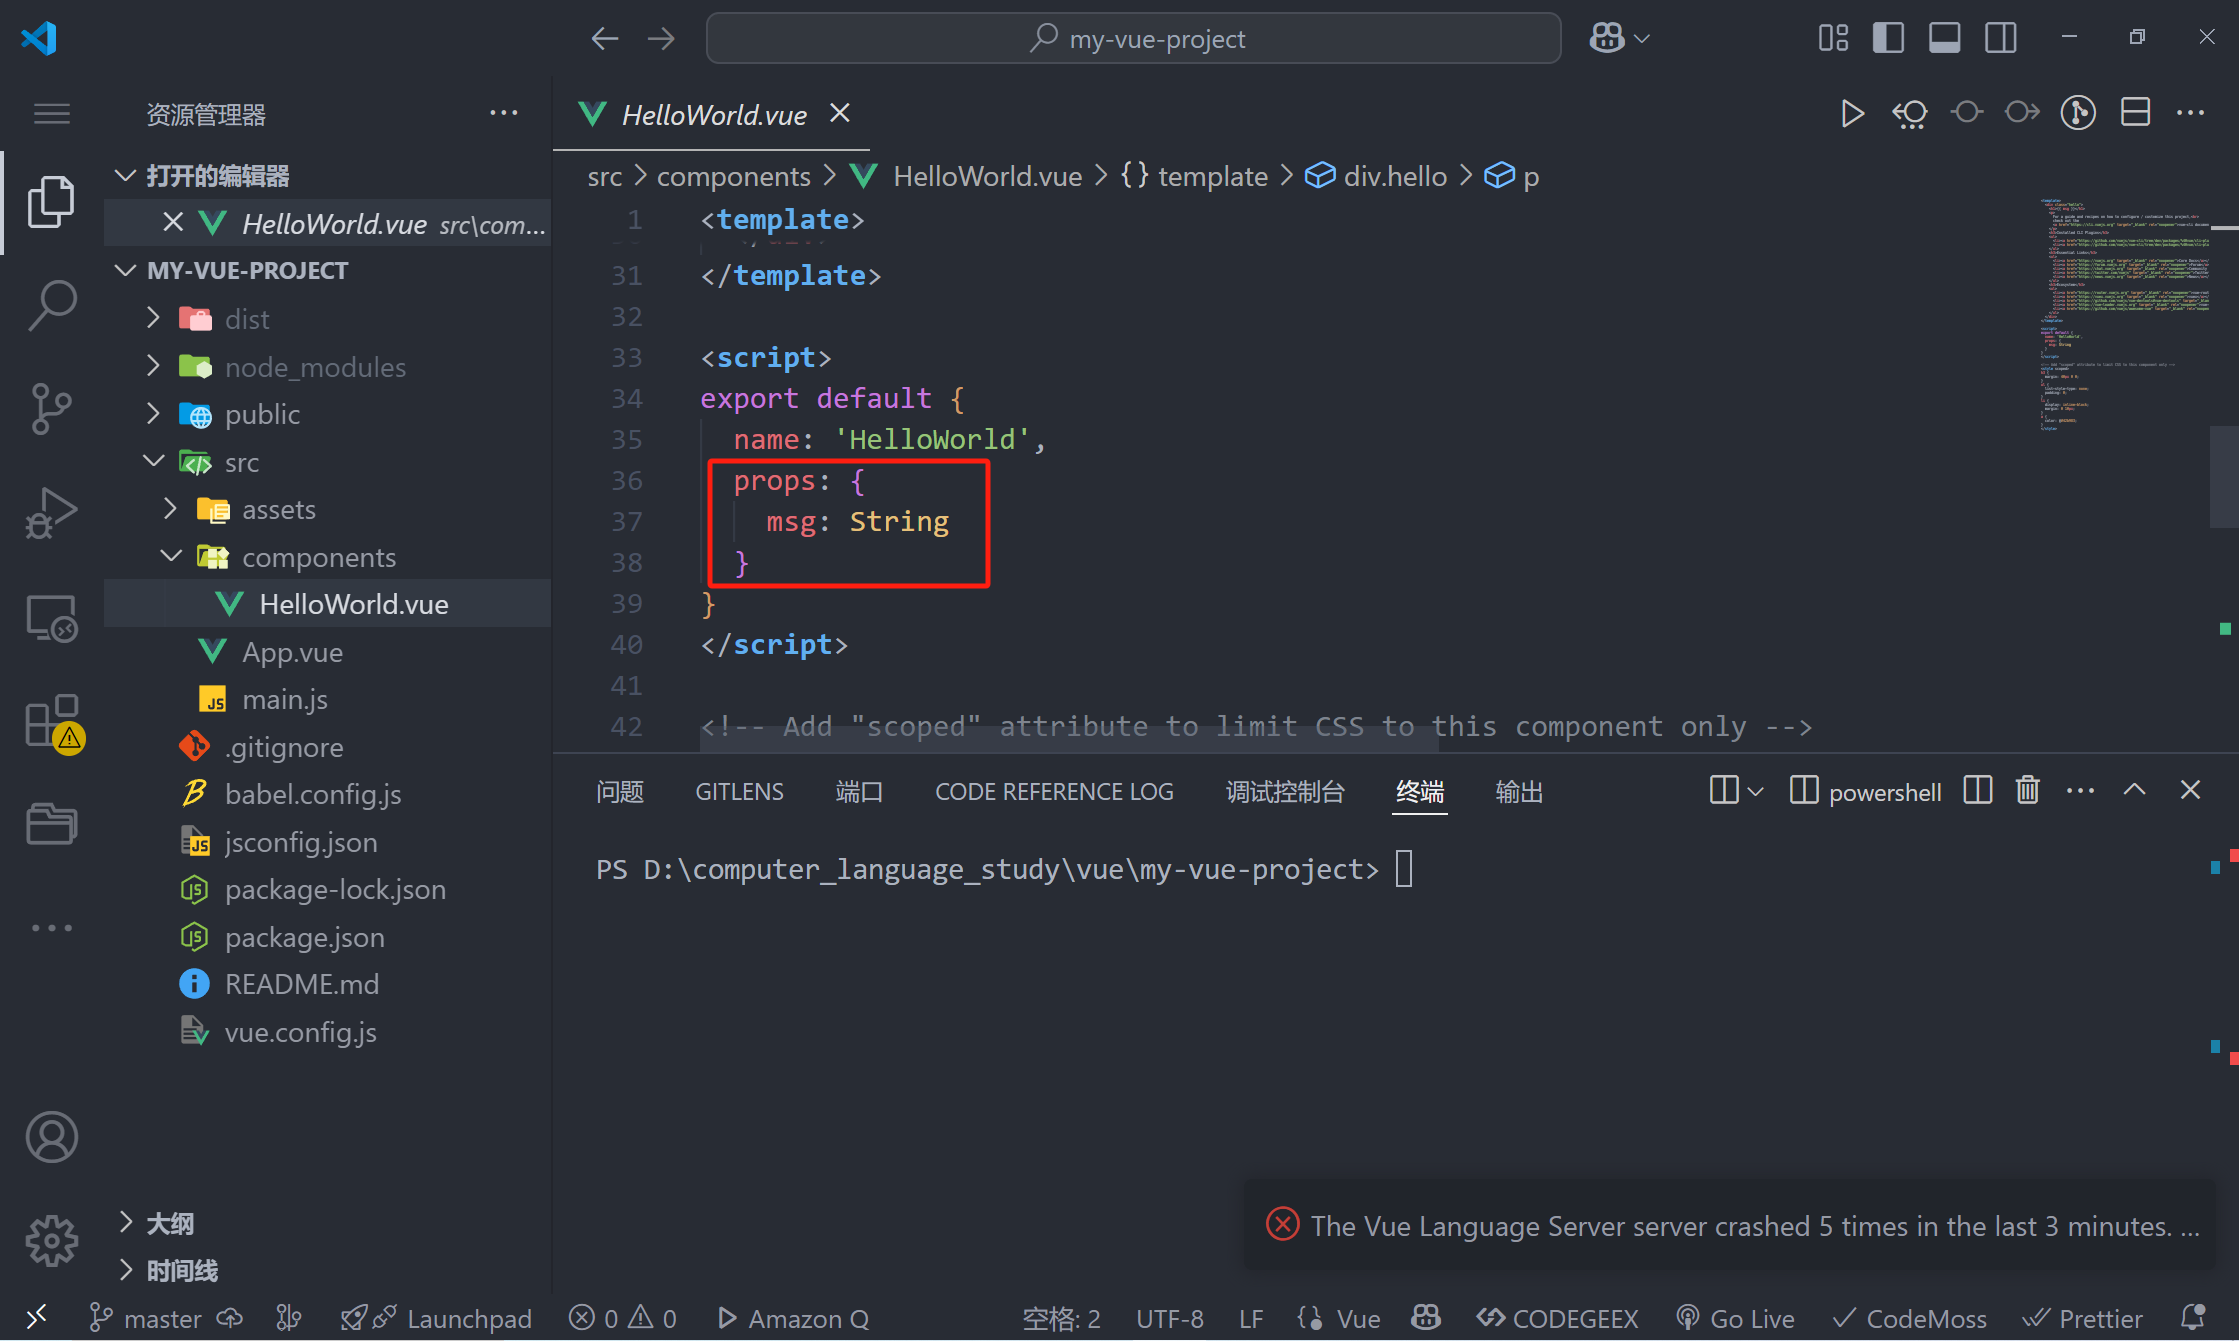Viewport: 2239px width, 1341px height.
Task: Open App.vue in the explorer
Action: click(x=292, y=652)
